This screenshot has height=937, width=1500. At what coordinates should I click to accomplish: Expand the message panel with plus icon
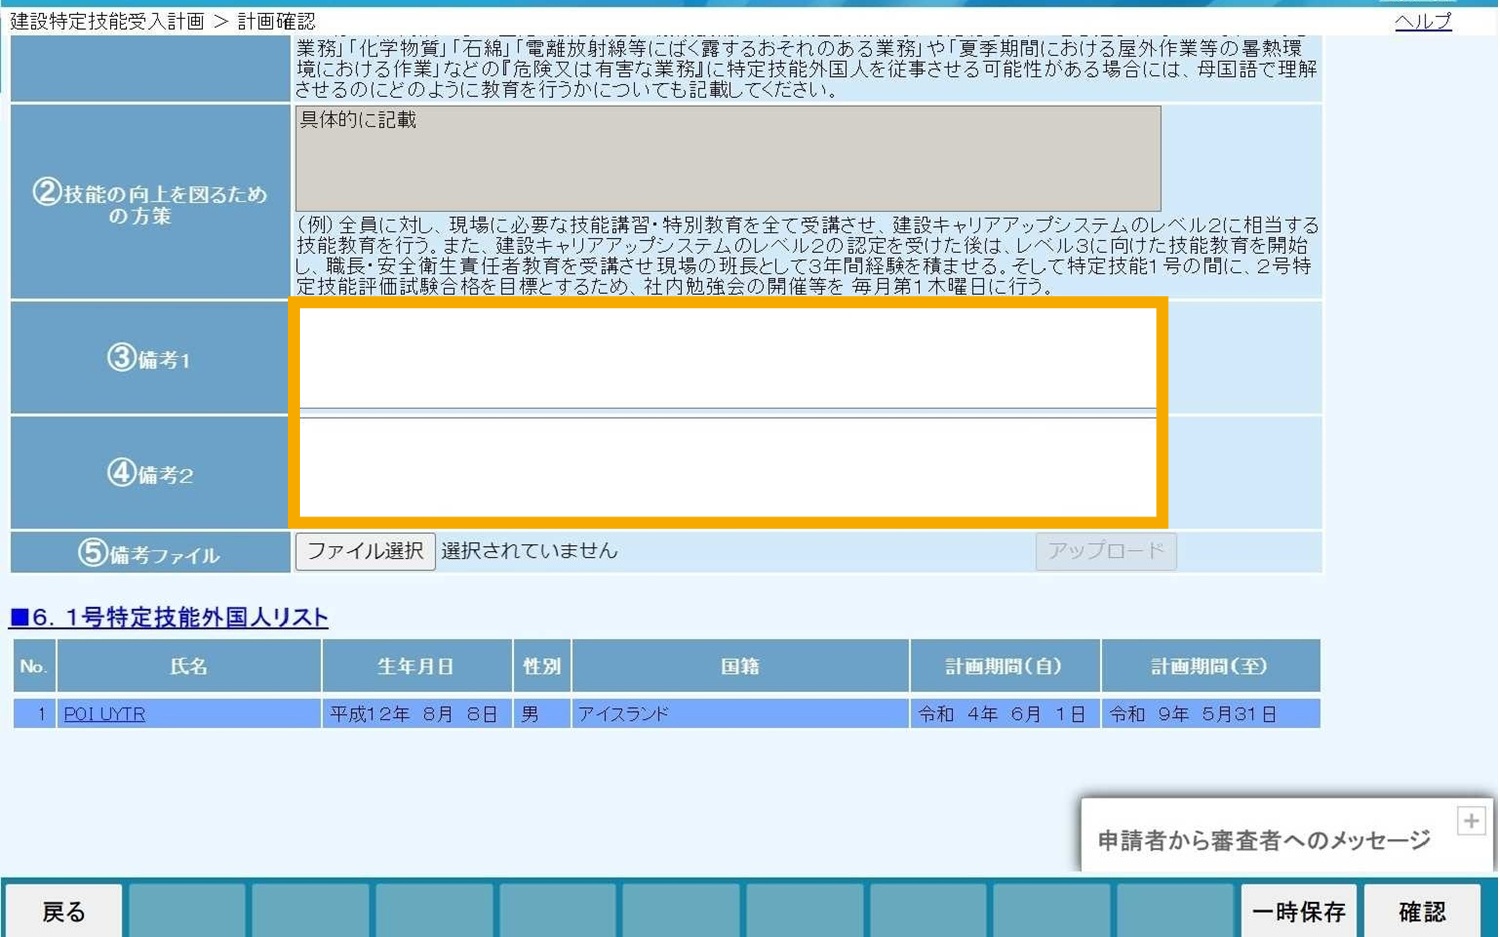point(1470,821)
